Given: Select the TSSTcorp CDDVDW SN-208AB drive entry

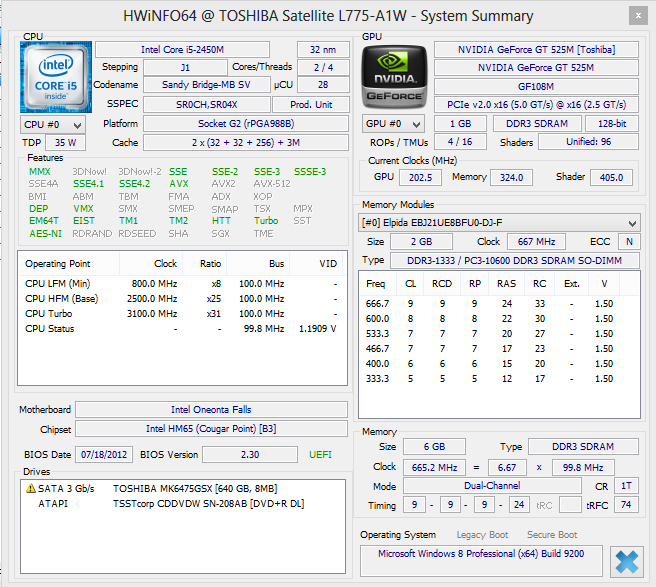Looking at the screenshot, I should [182, 503].
